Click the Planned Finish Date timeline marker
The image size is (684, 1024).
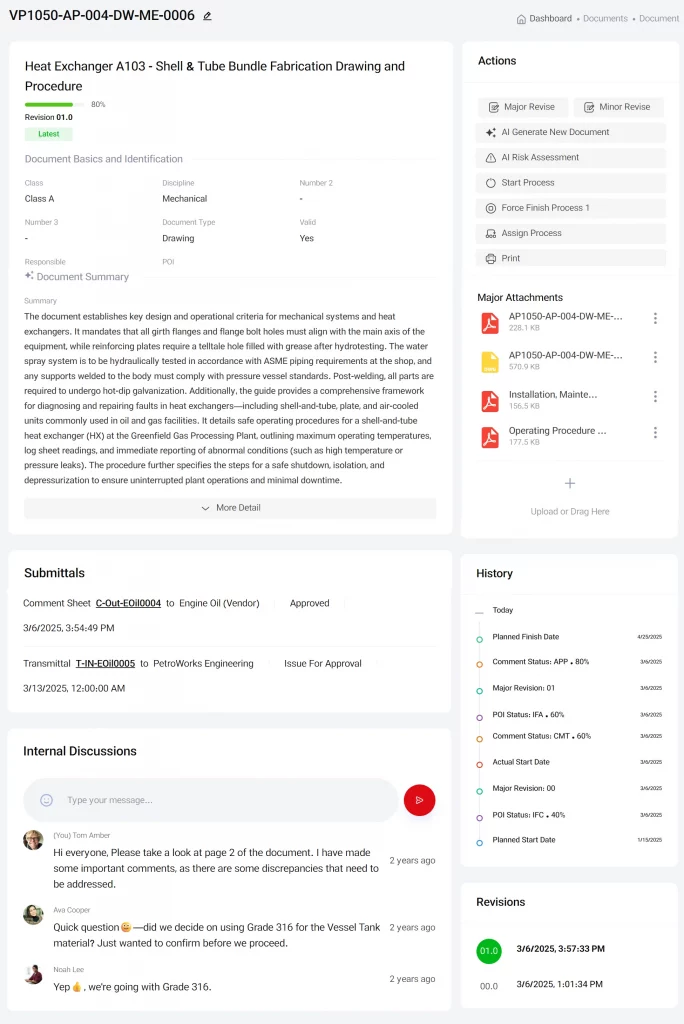coord(480,638)
